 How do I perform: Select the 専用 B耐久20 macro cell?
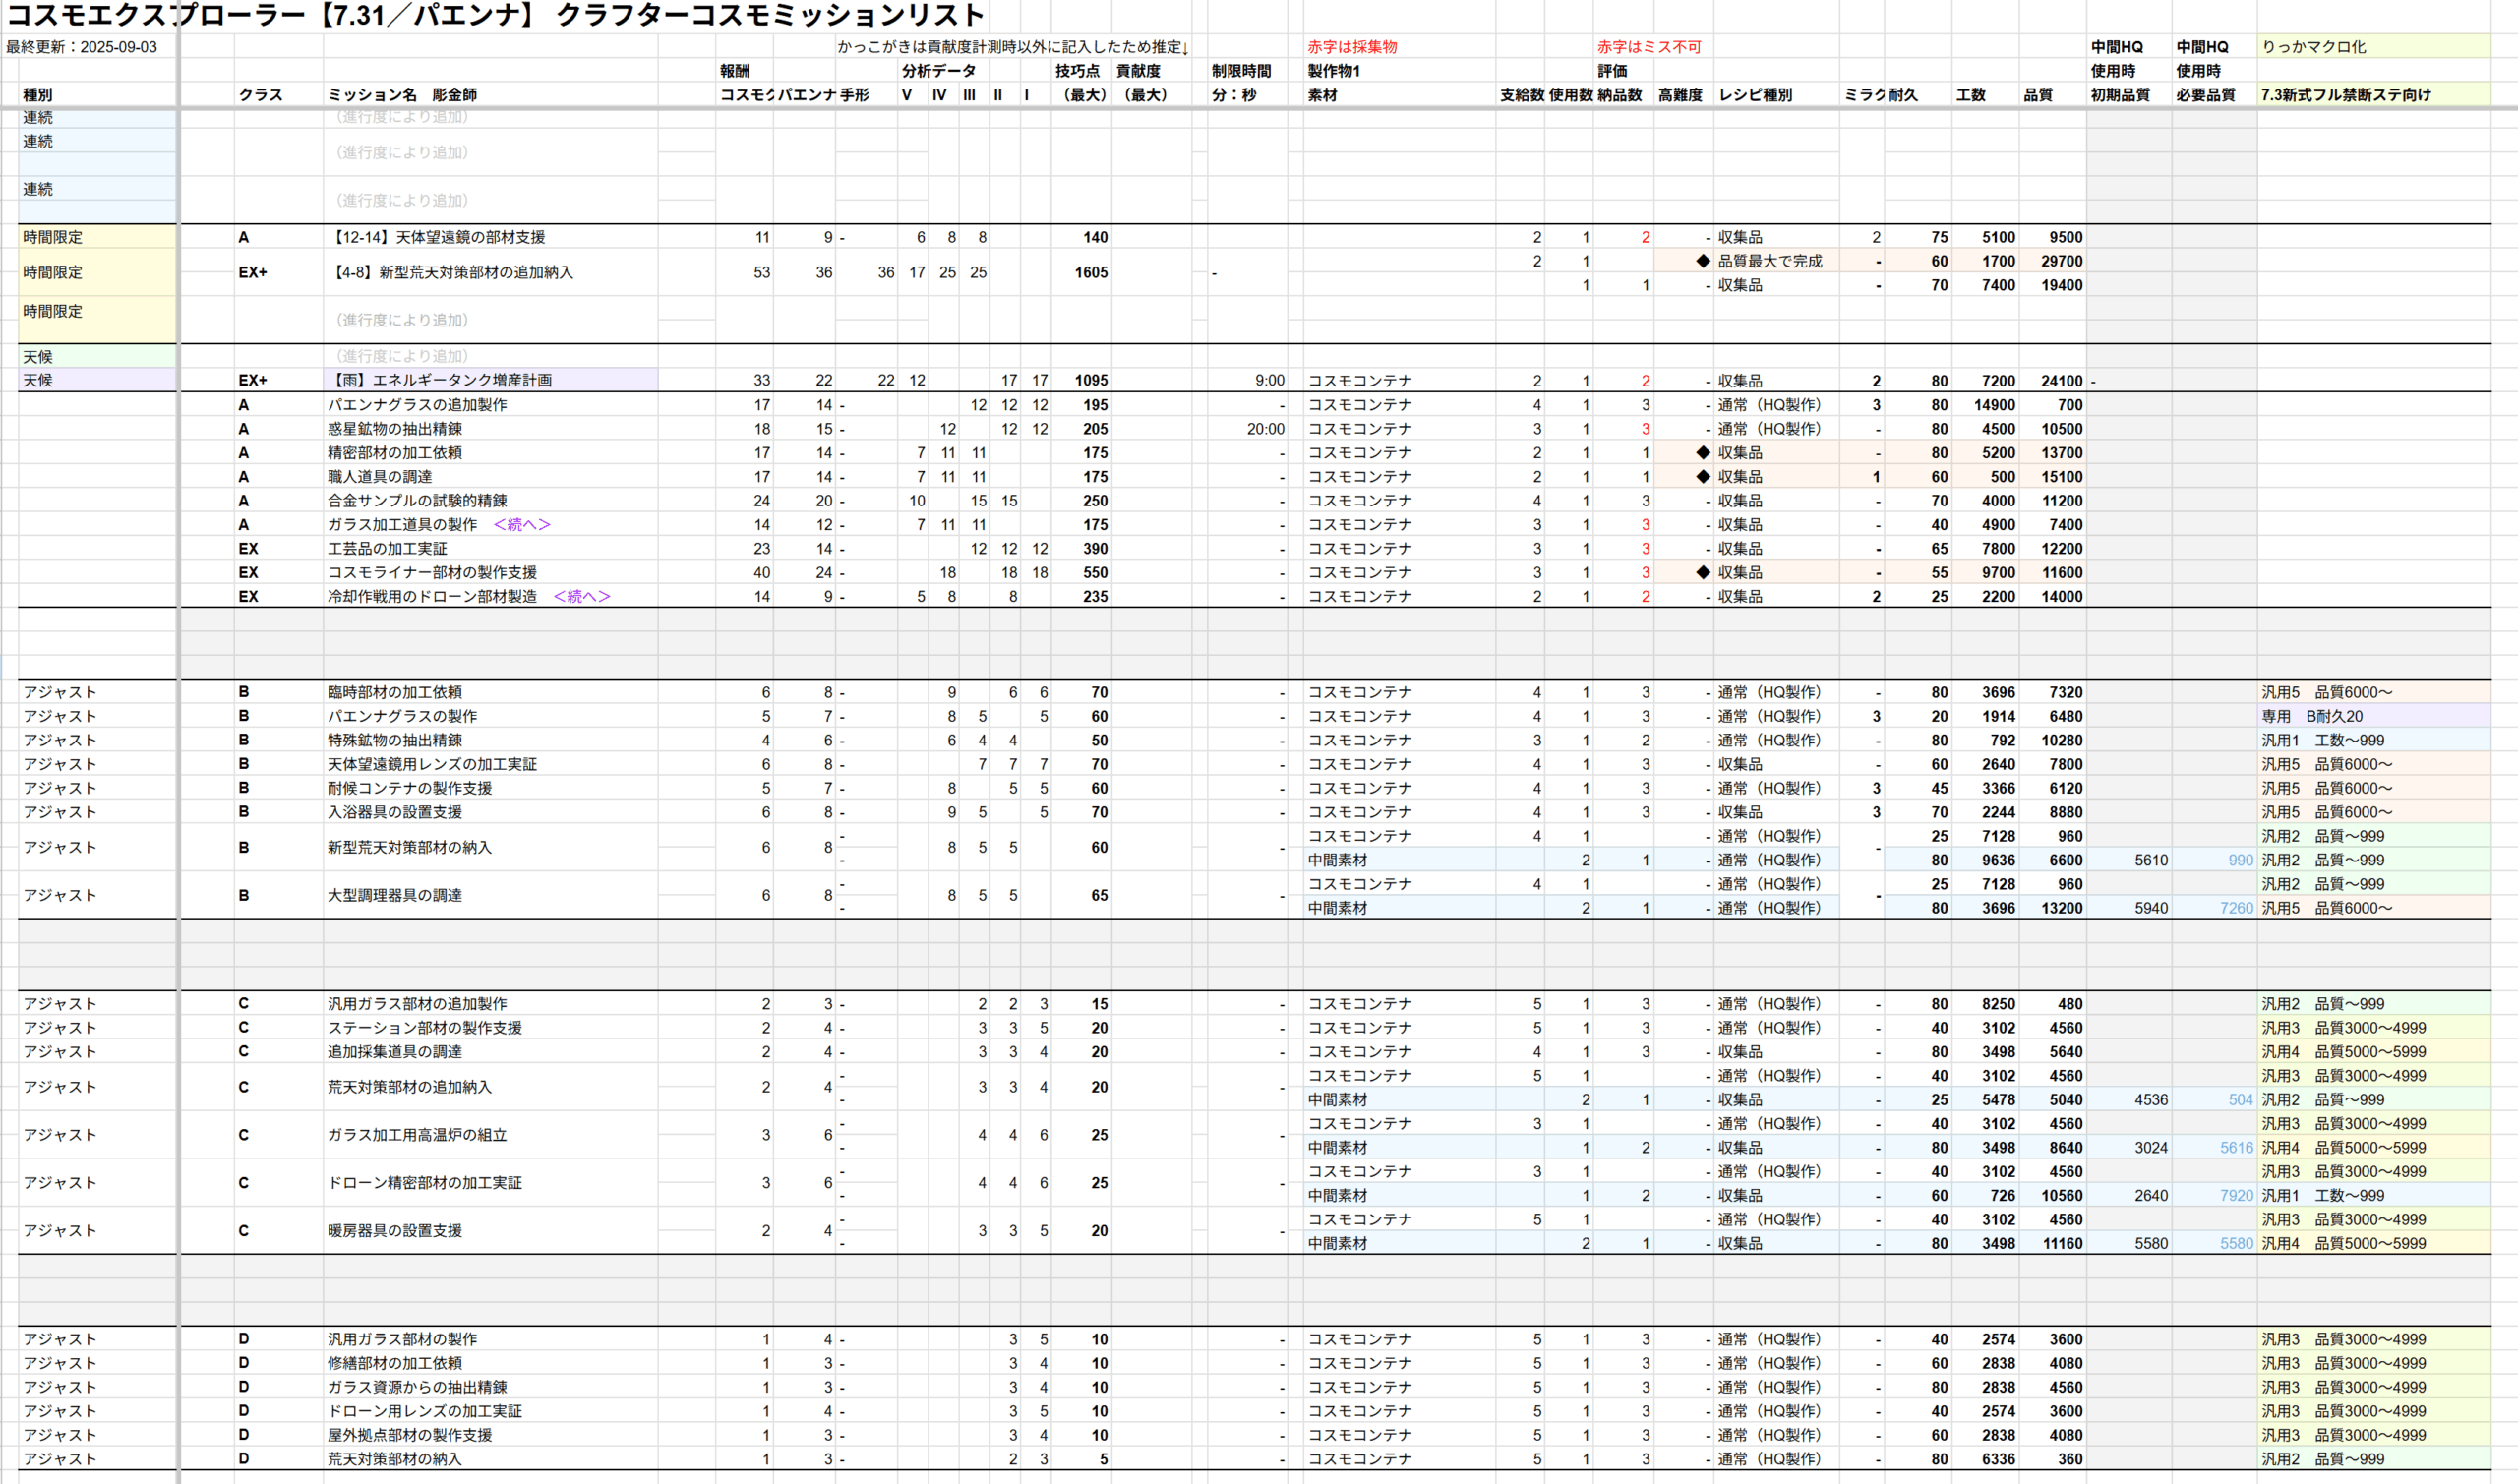tap(2312, 716)
